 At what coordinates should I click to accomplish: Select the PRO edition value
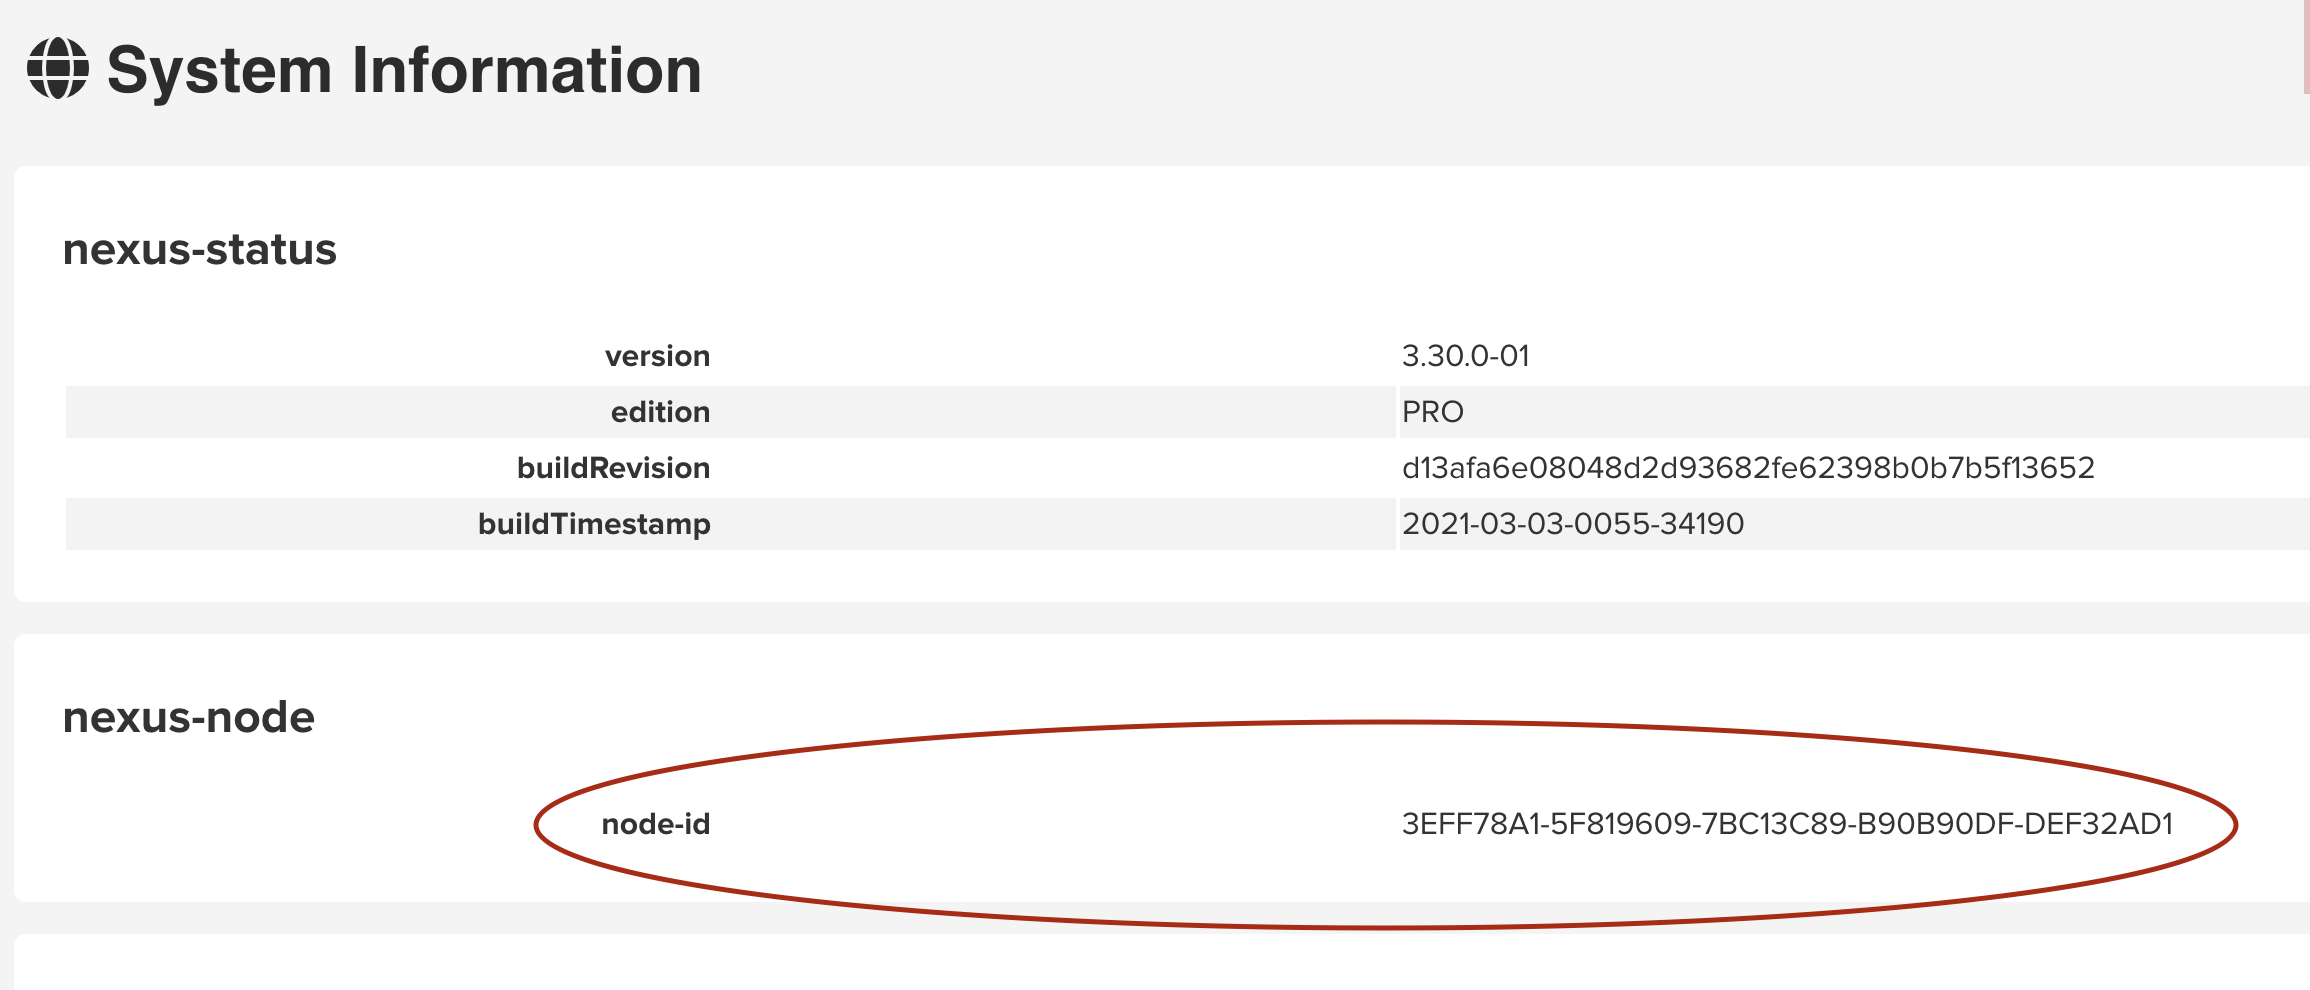coord(1432,412)
